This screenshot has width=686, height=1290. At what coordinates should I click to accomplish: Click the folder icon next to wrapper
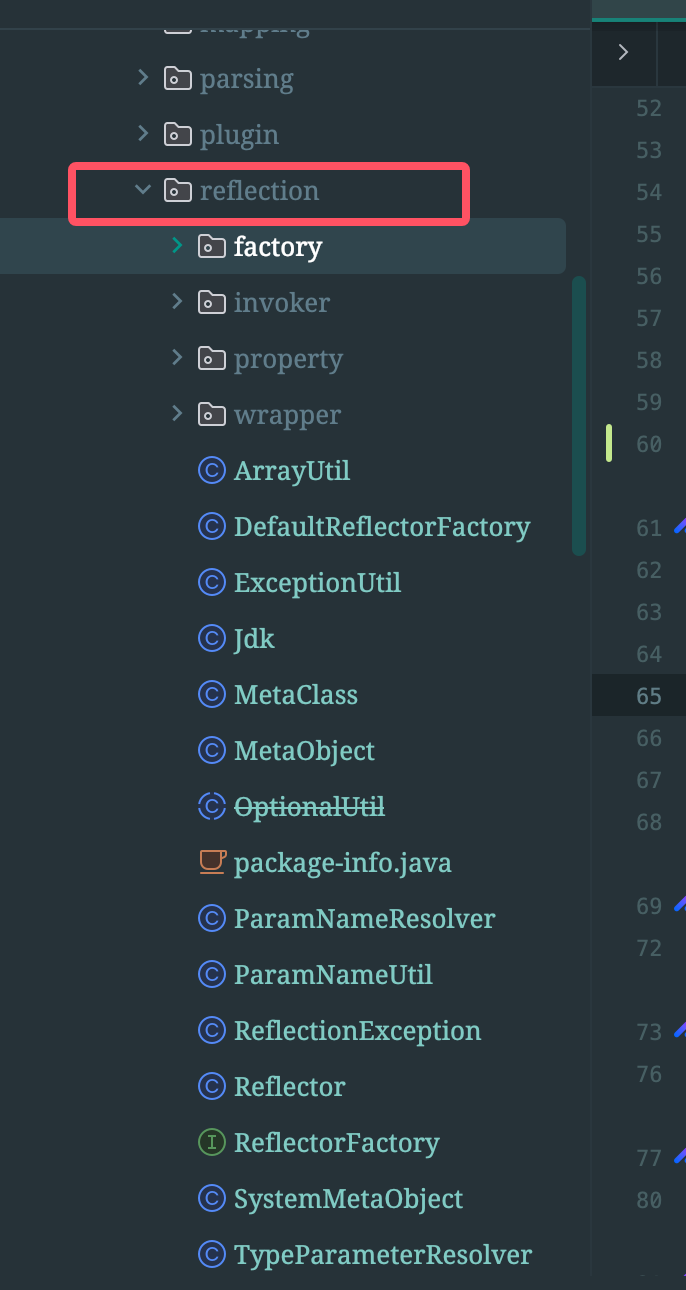[x=211, y=414]
